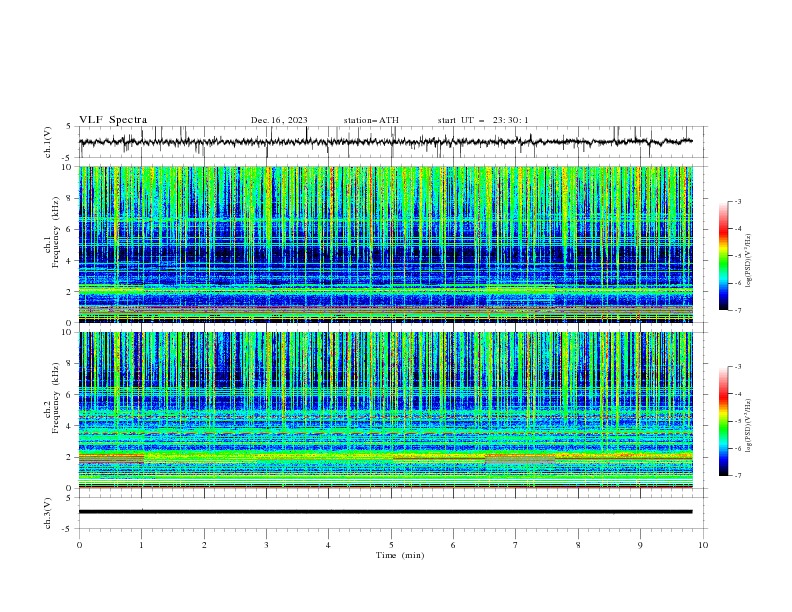Click the '6' tick on time axis
The height and width of the screenshot is (612, 792).
(453, 545)
